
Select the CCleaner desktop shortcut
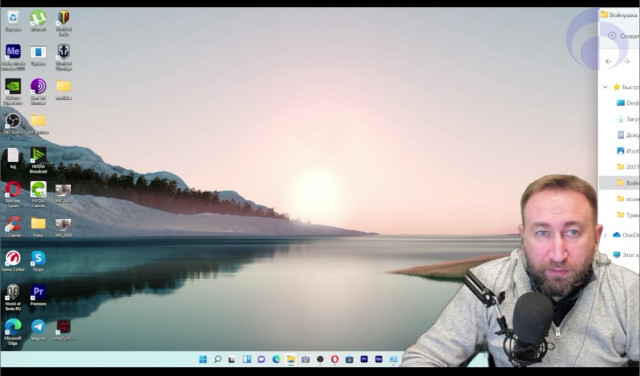point(13,227)
